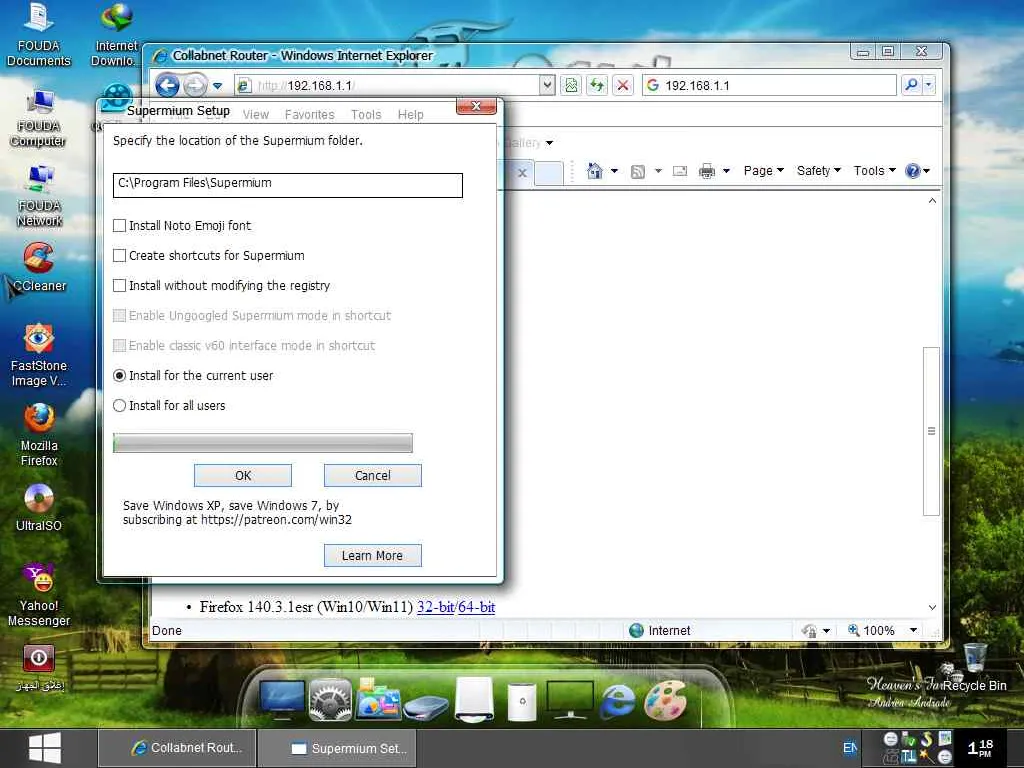
Task: Launch CCleaner from desktop
Action: (39, 266)
